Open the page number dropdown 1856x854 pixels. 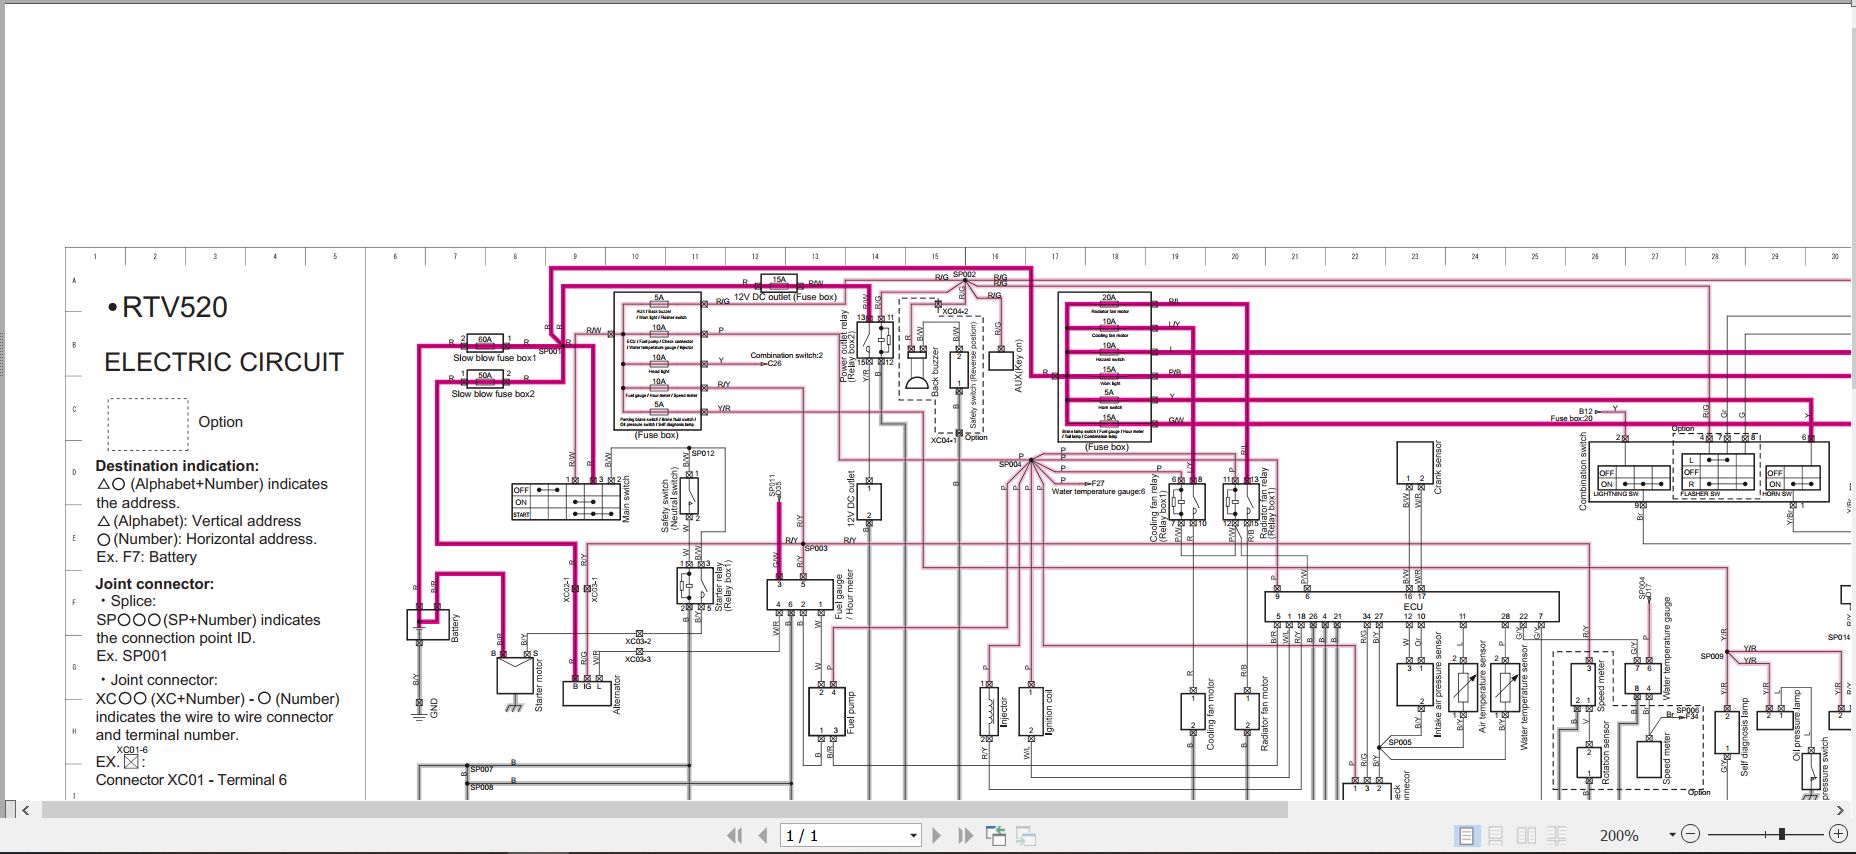click(x=913, y=835)
